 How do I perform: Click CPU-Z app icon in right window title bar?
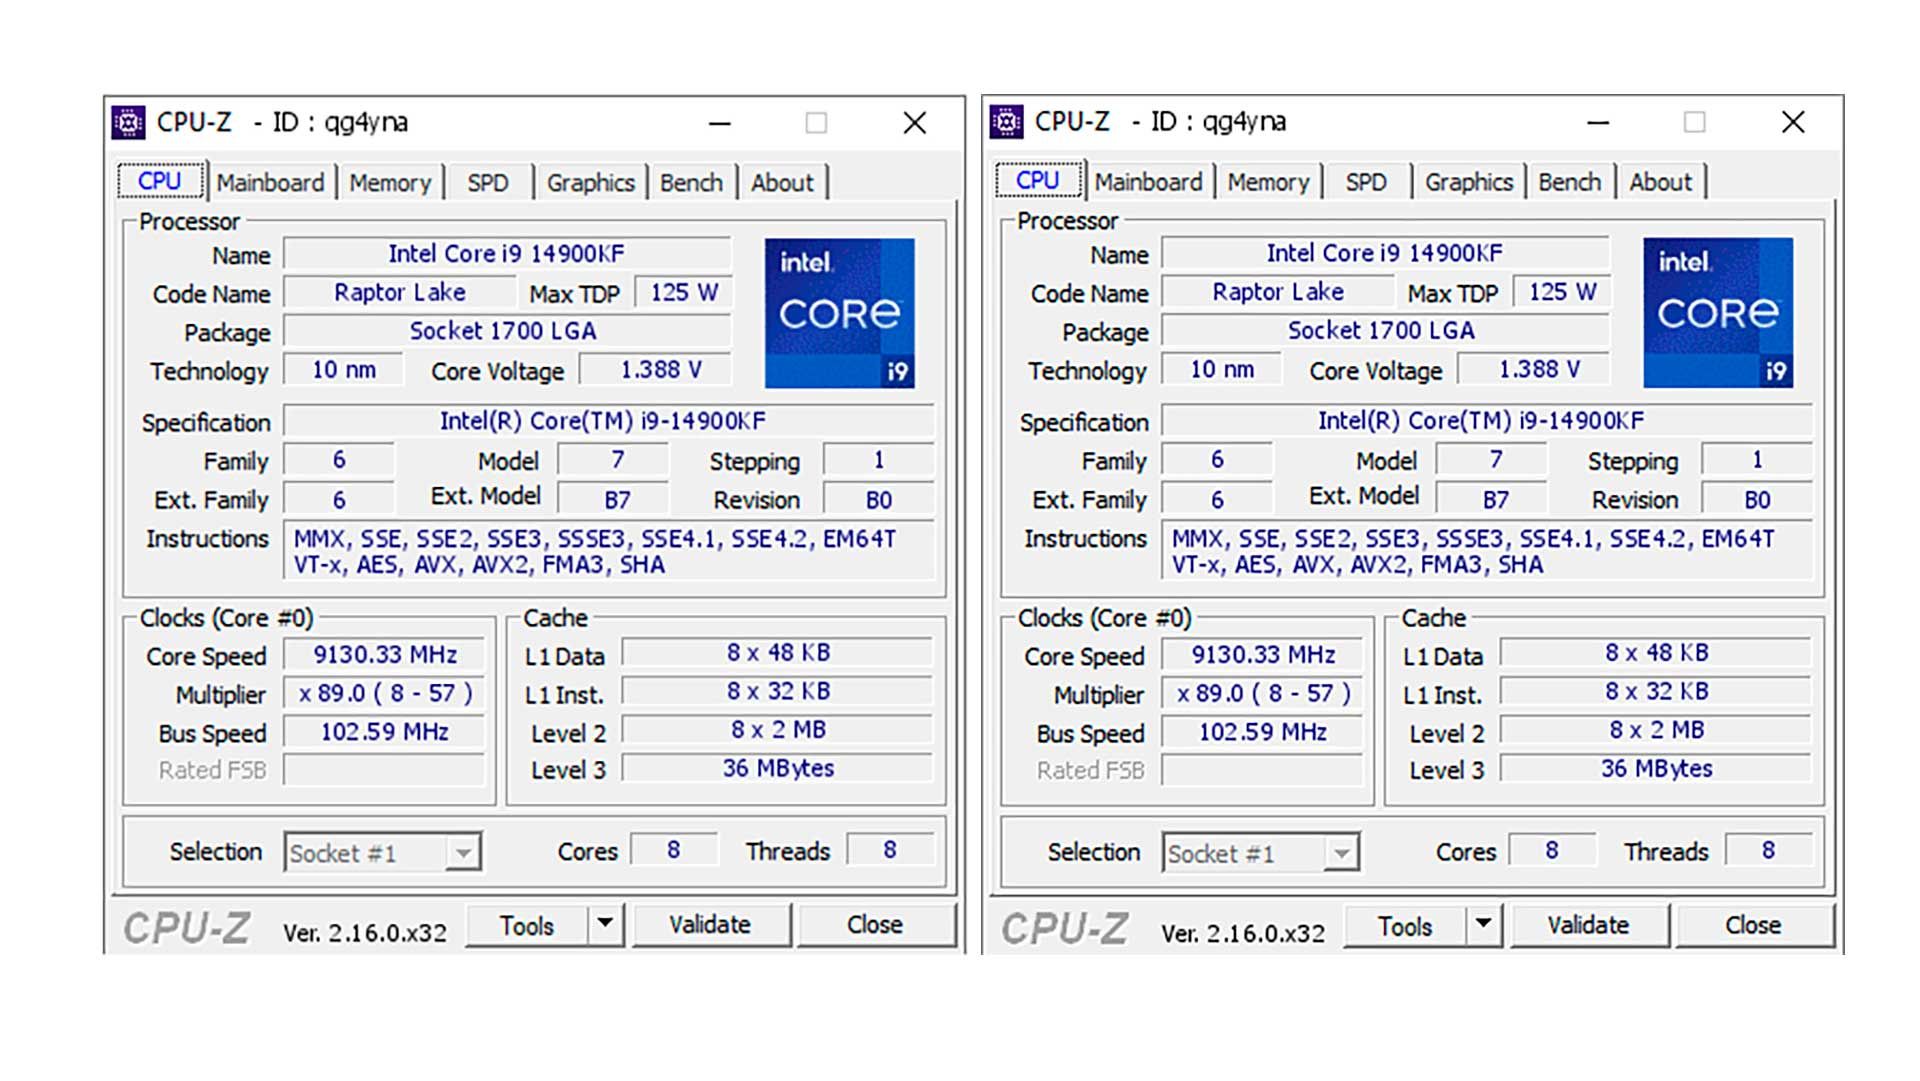(1006, 122)
